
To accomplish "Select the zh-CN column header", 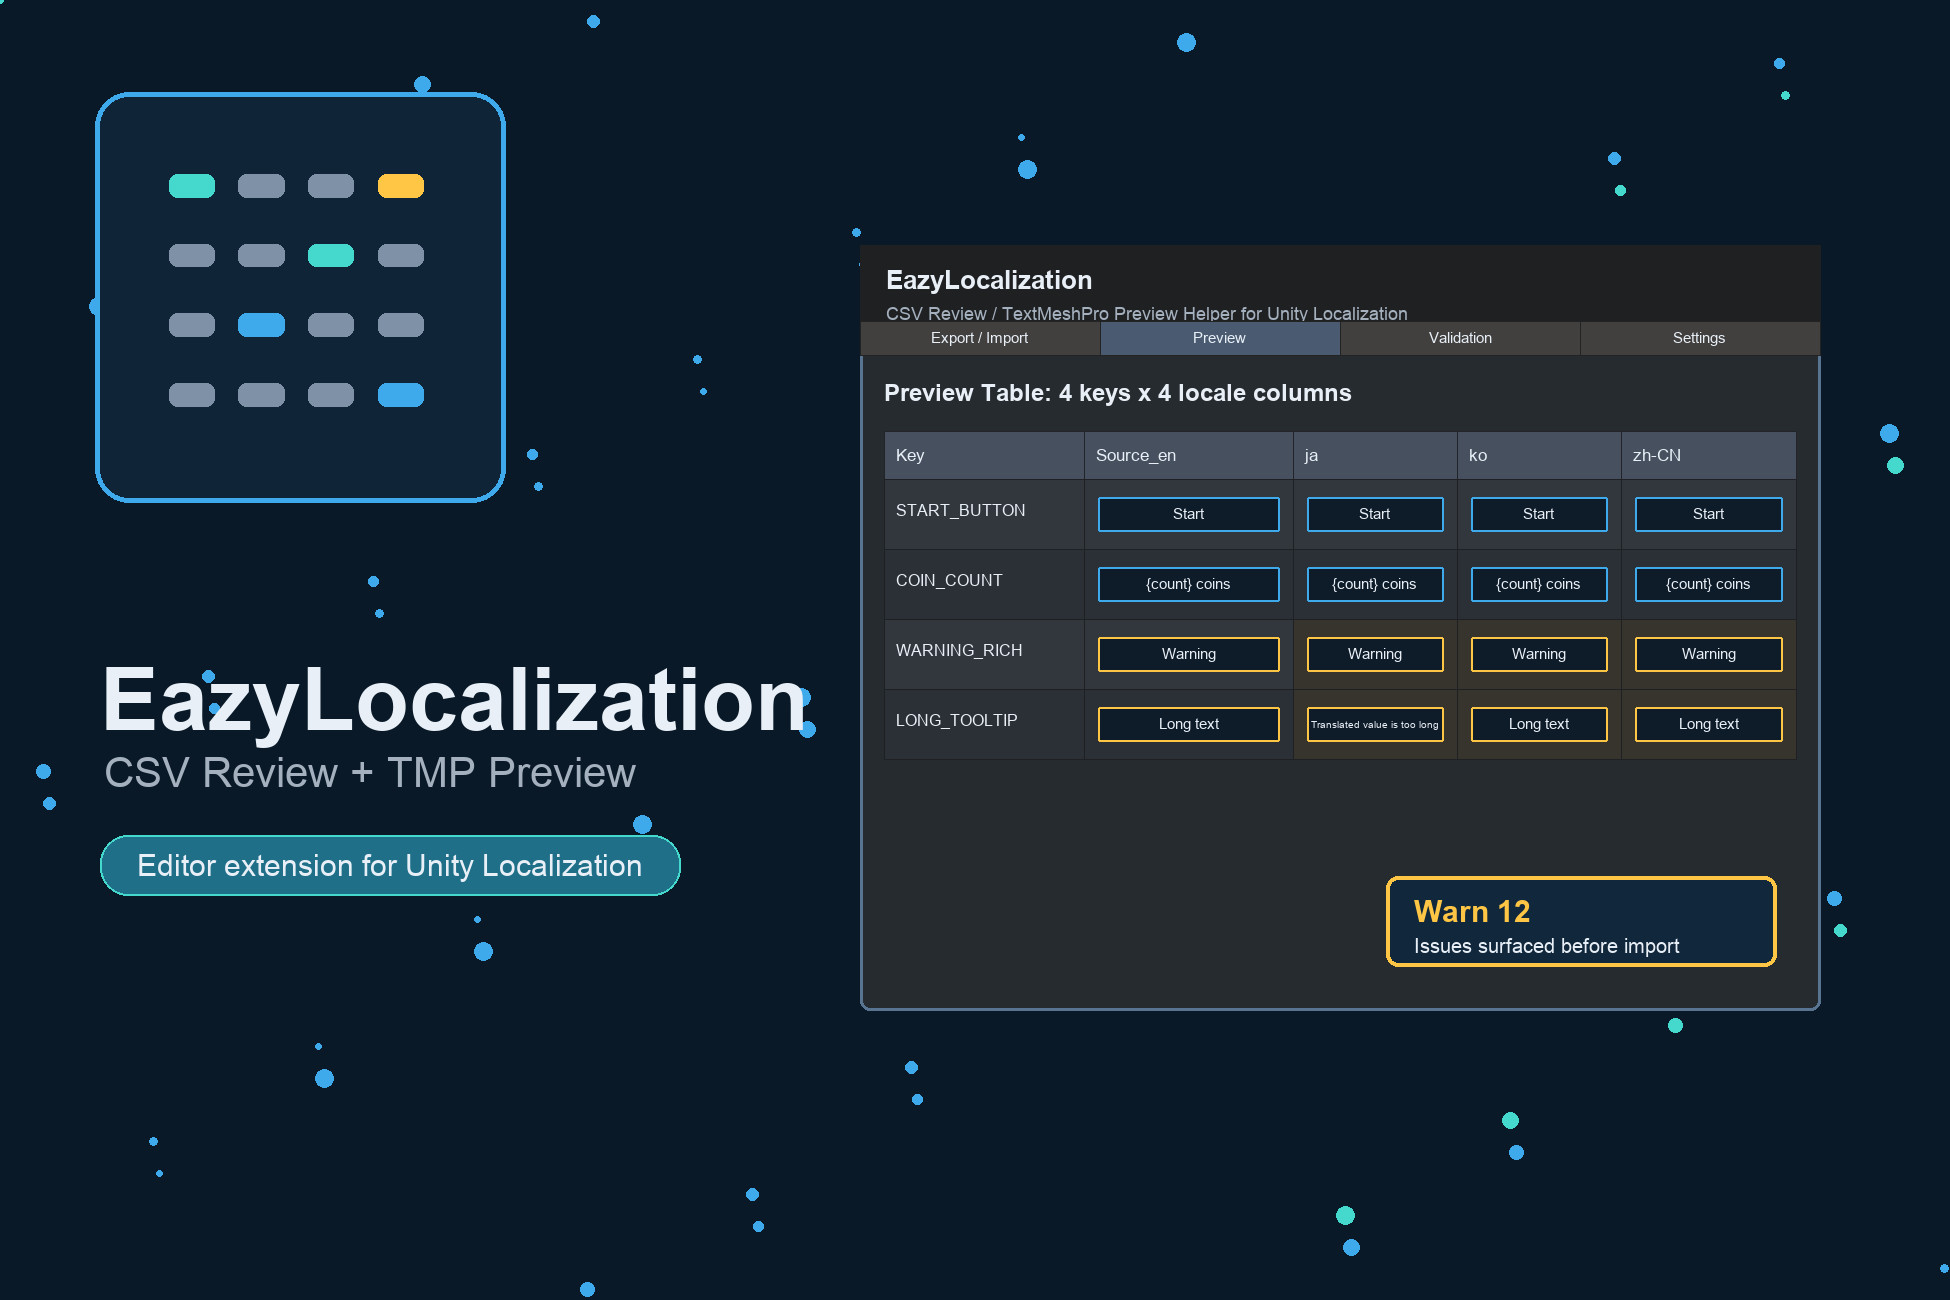I will tap(1708, 455).
